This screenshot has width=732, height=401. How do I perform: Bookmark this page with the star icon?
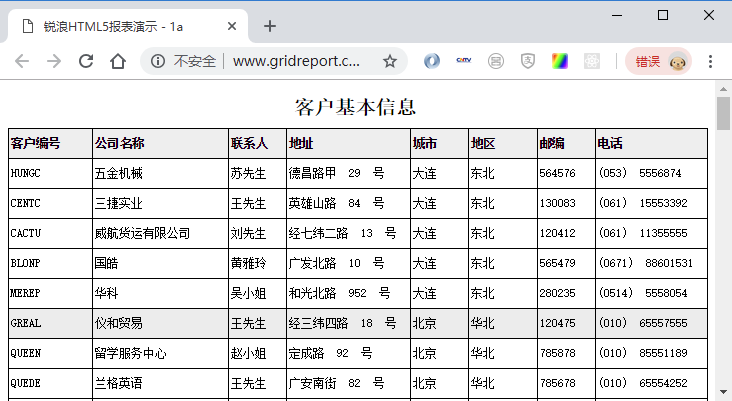390,61
